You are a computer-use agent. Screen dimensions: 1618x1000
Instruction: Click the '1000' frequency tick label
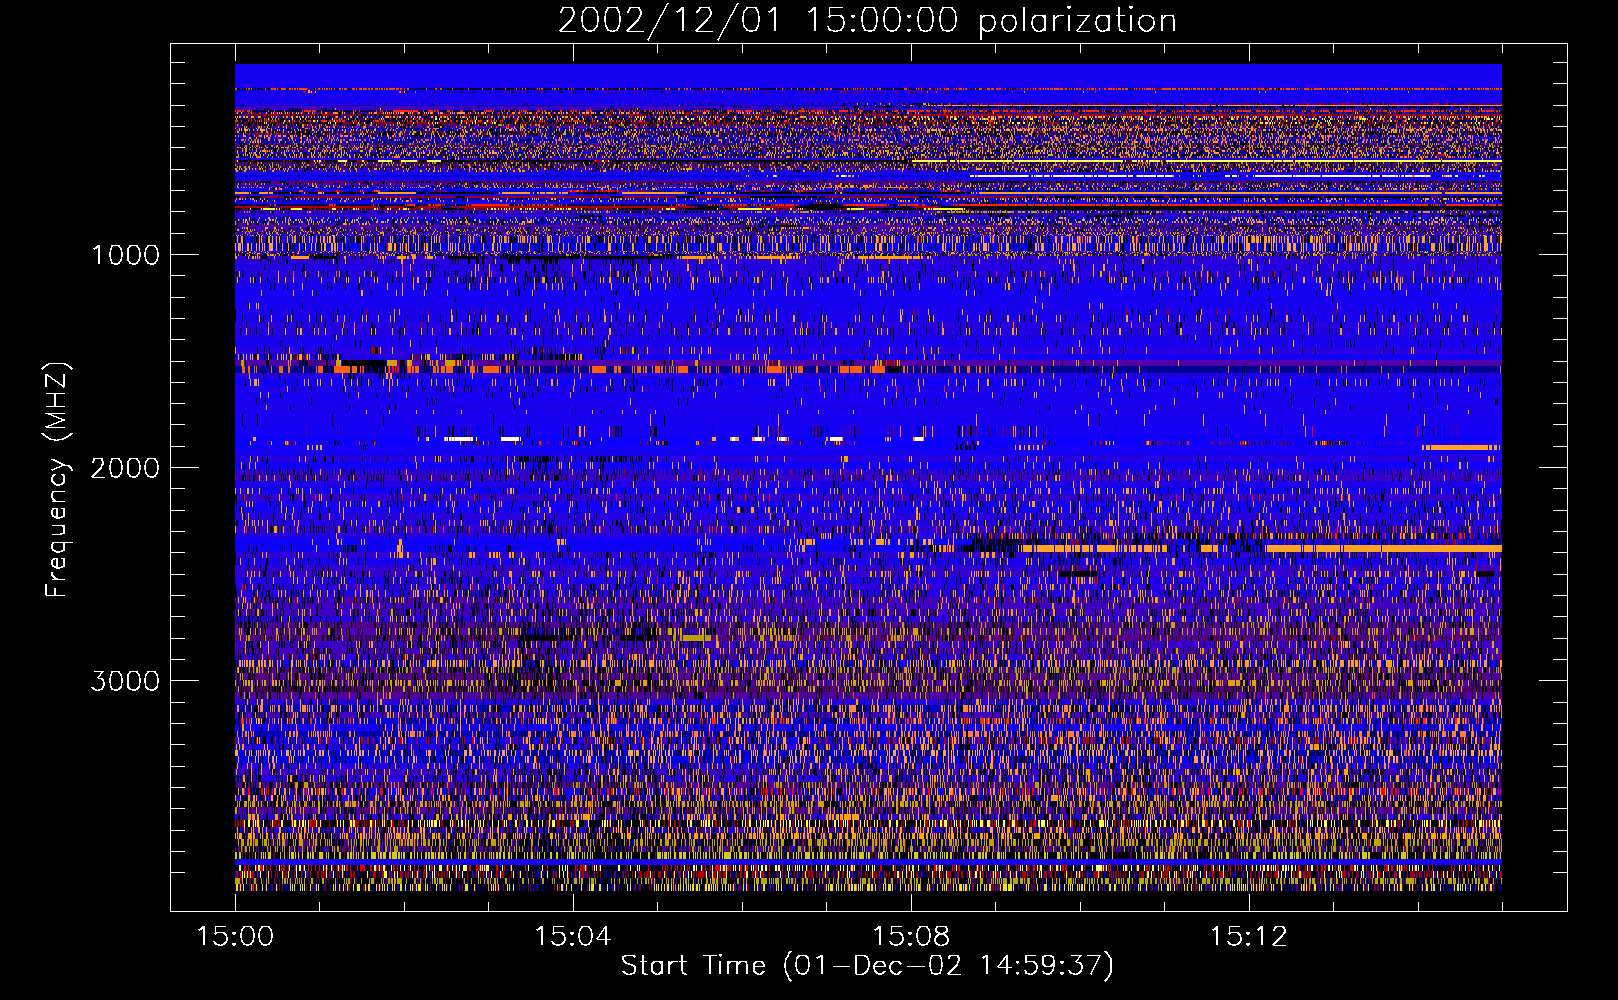click(125, 255)
